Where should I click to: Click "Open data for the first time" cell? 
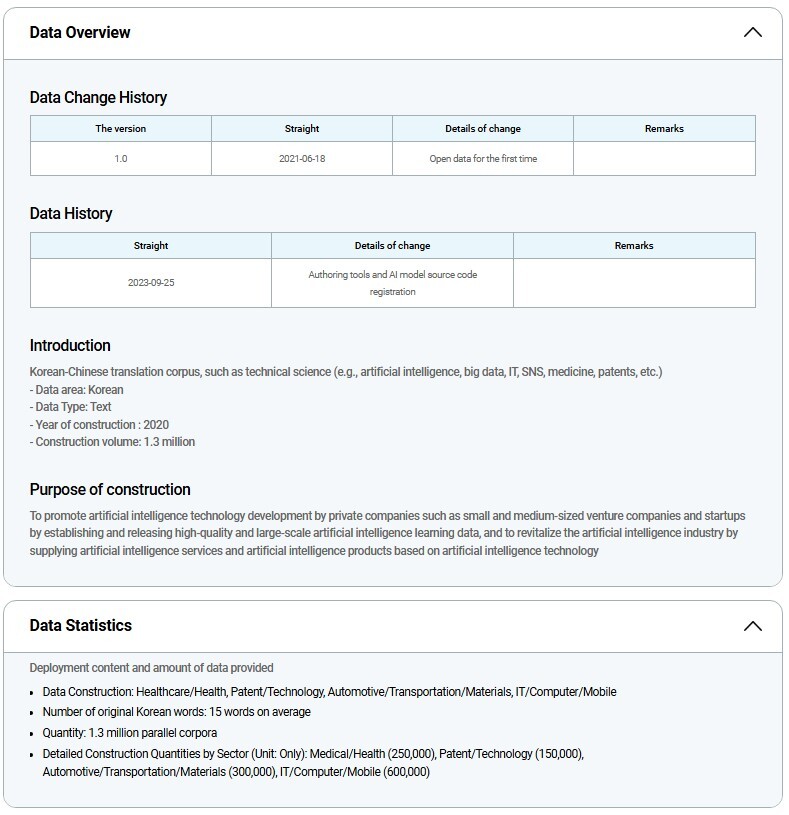click(483, 159)
